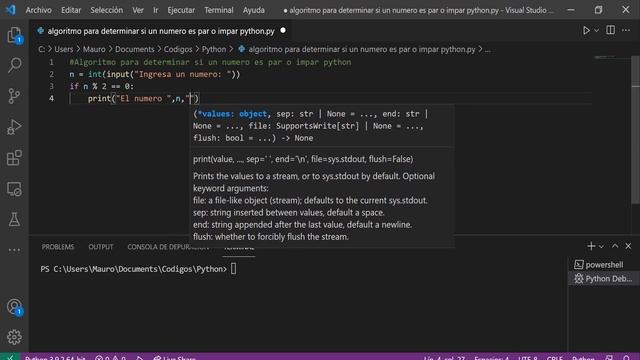640x360 pixels.
Task: Click the Users breadcrumb segment
Action: 64,49
